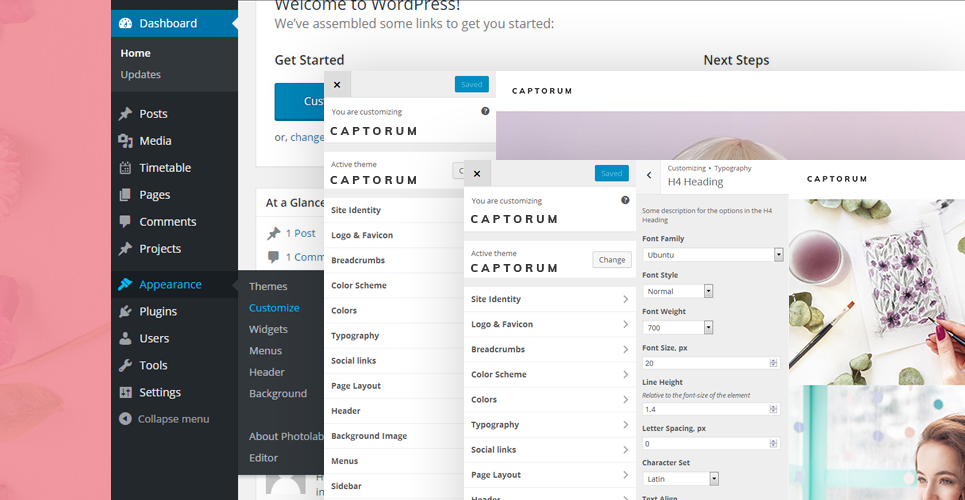Expand Site Identity in the front customizer
965x500 pixels.
click(550, 299)
